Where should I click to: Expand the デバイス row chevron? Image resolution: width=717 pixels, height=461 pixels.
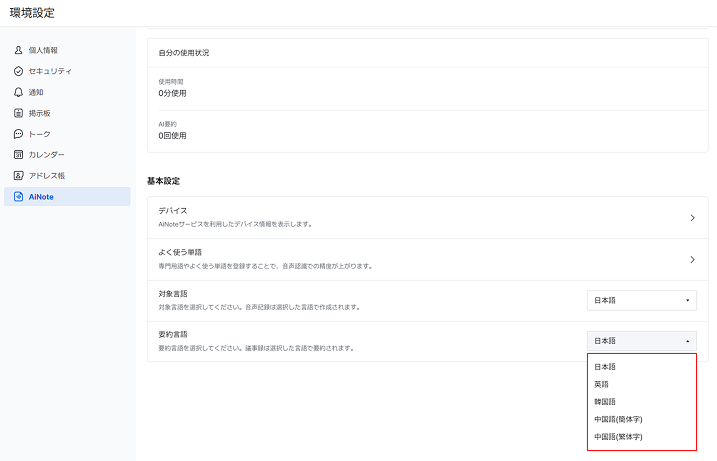tap(692, 217)
